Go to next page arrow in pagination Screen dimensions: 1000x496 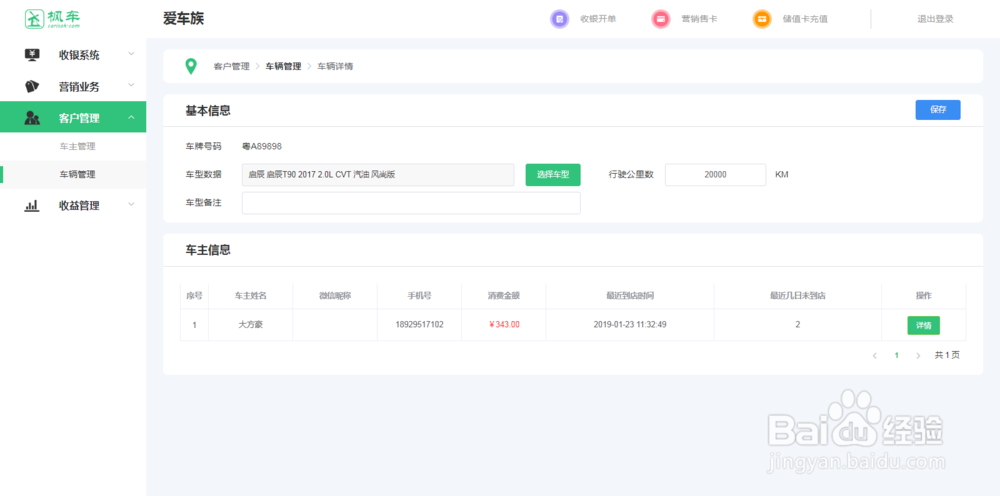pos(918,356)
